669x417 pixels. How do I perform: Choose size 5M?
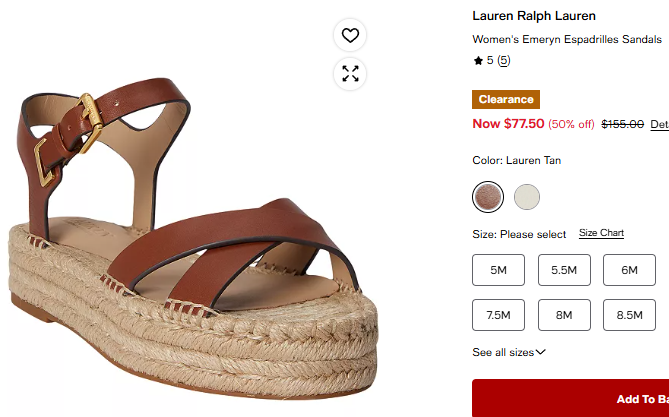(x=498, y=270)
